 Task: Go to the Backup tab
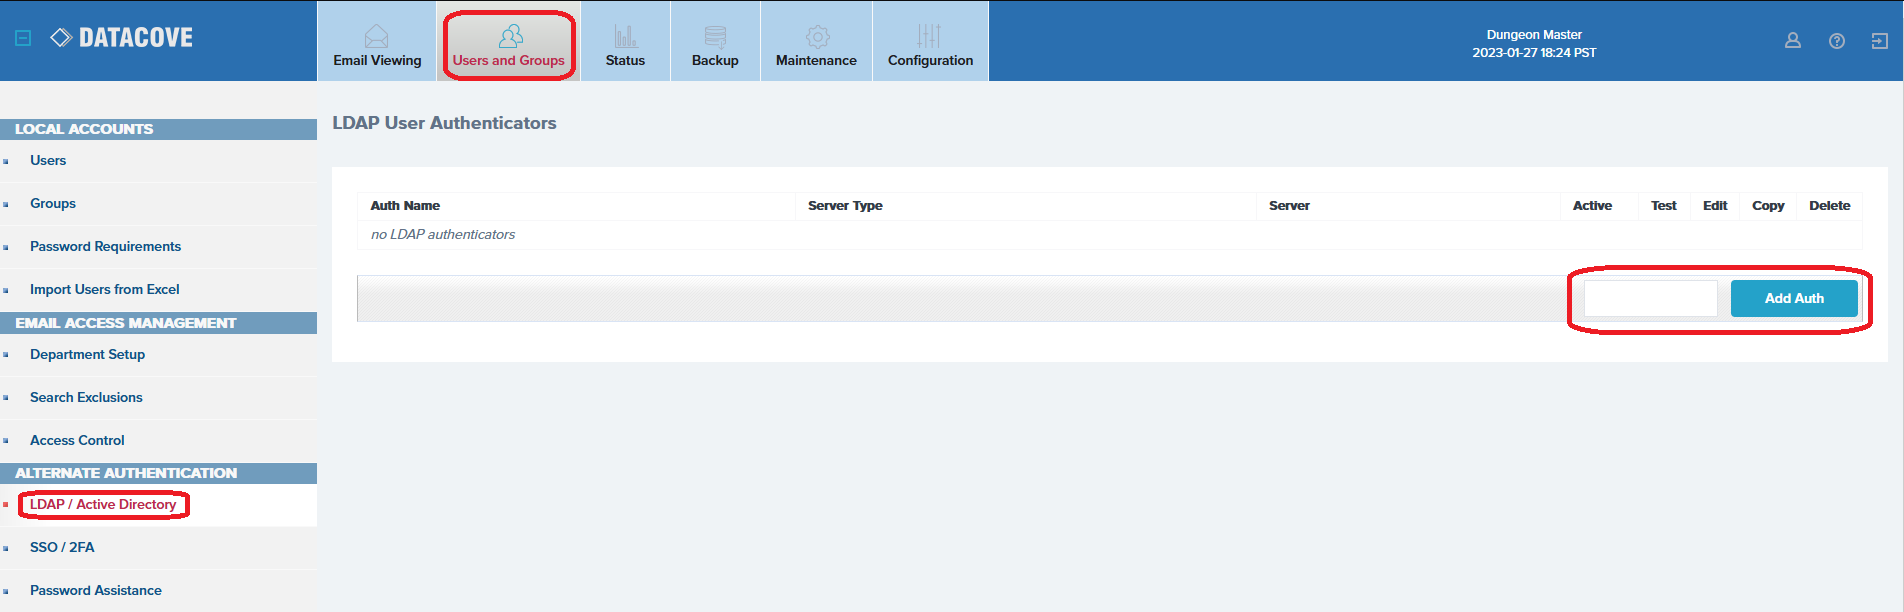[715, 46]
